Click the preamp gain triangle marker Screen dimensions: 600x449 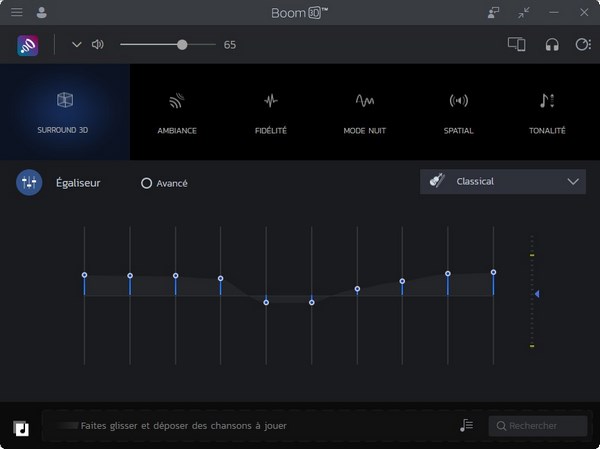pyautogui.click(x=537, y=294)
